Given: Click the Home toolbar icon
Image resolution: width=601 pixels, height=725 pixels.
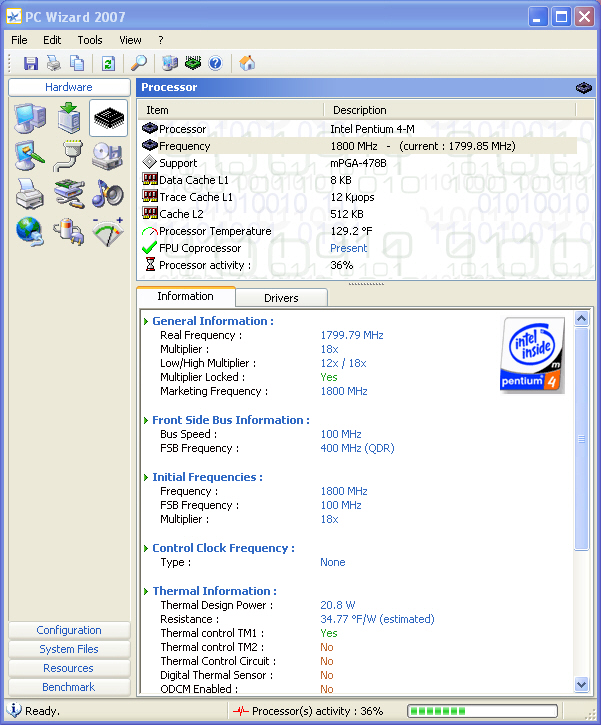Looking at the screenshot, I should point(247,63).
